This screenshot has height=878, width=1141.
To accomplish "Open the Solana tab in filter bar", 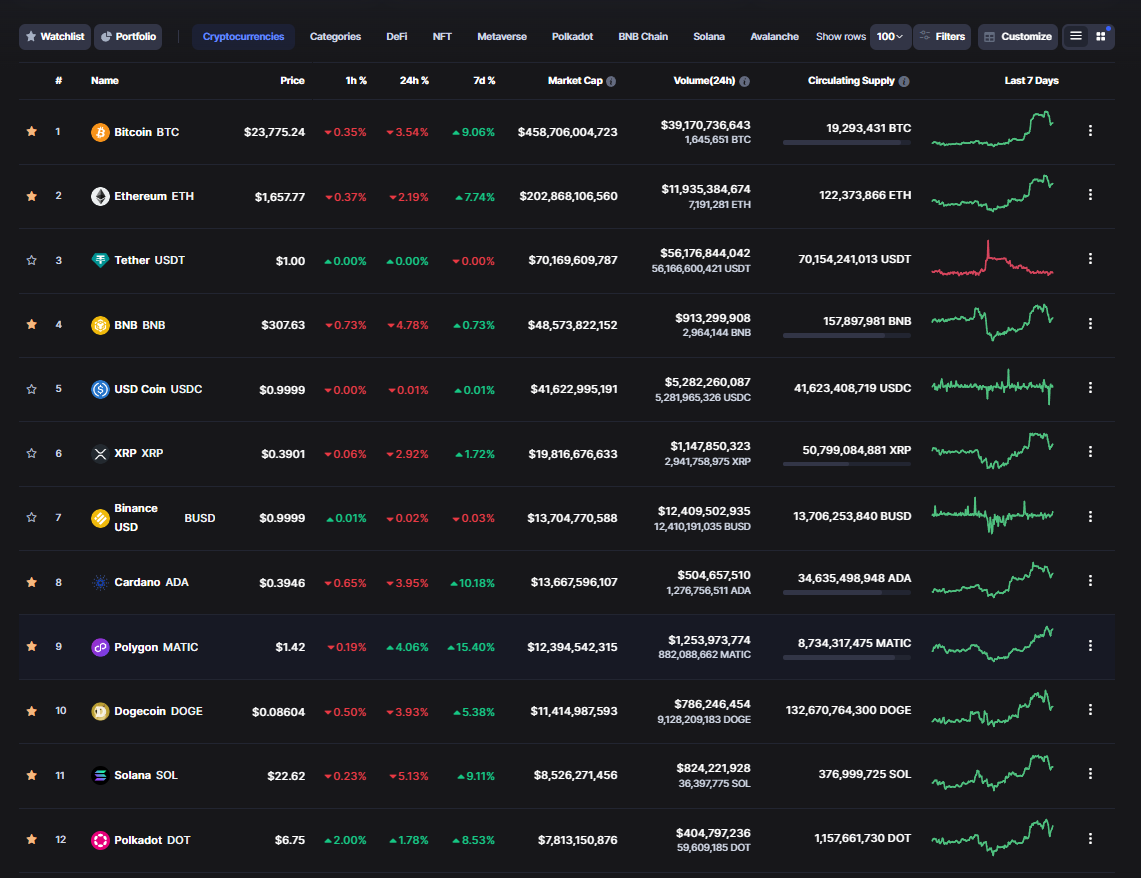I will click(x=709, y=36).
